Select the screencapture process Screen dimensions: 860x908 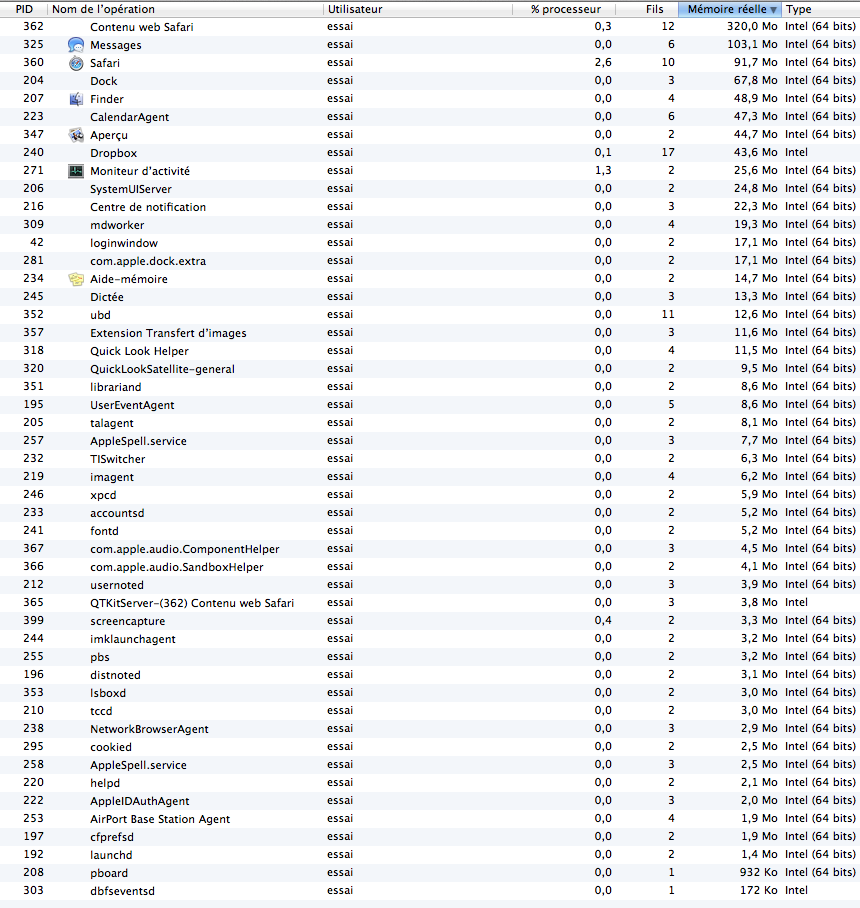pos(430,621)
